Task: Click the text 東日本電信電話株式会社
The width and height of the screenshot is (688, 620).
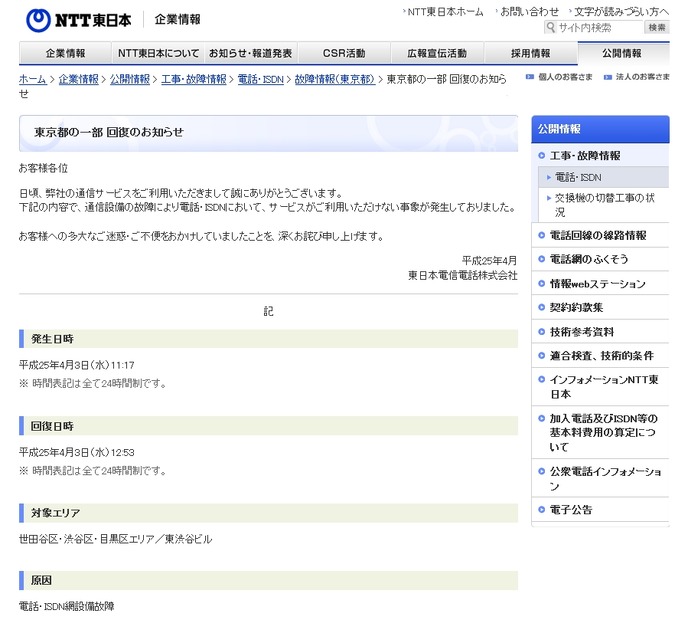Action: [x=463, y=276]
